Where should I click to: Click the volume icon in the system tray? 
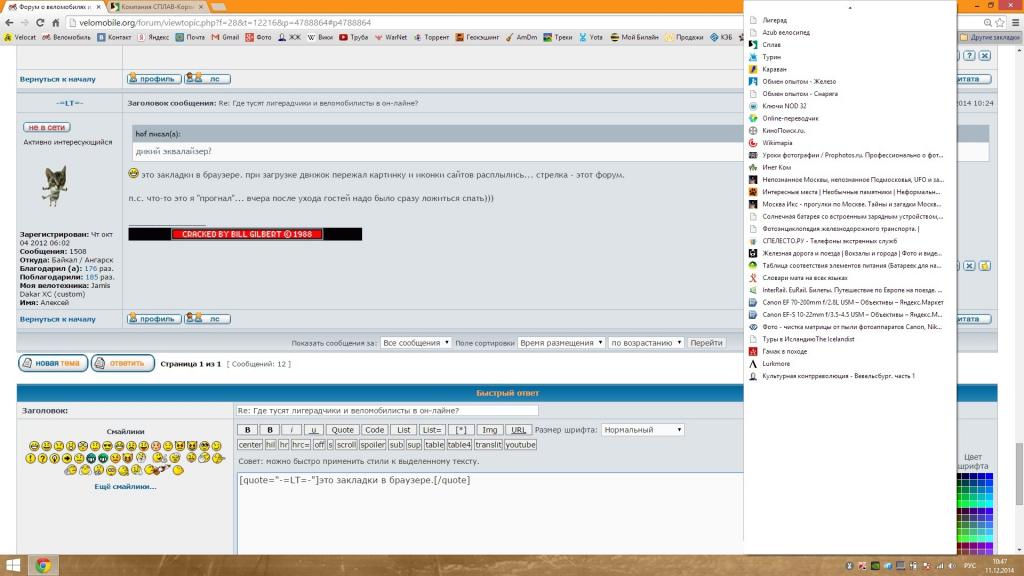point(952,566)
